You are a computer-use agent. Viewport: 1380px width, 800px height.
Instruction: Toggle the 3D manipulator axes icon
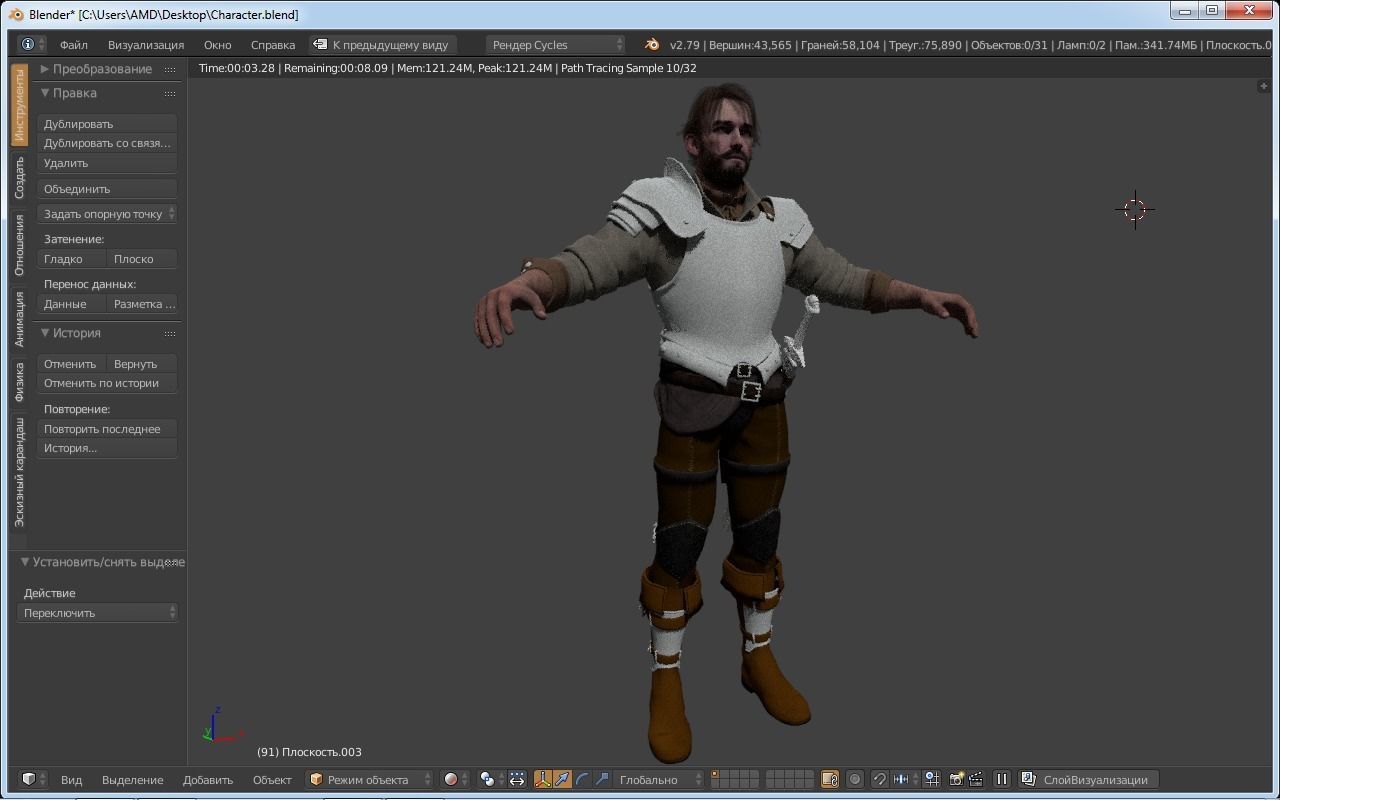click(x=543, y=780)
